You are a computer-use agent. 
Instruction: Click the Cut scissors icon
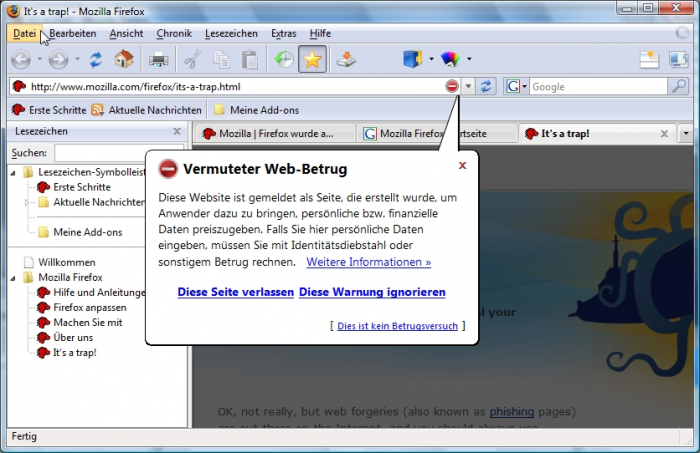click(192, 59)
